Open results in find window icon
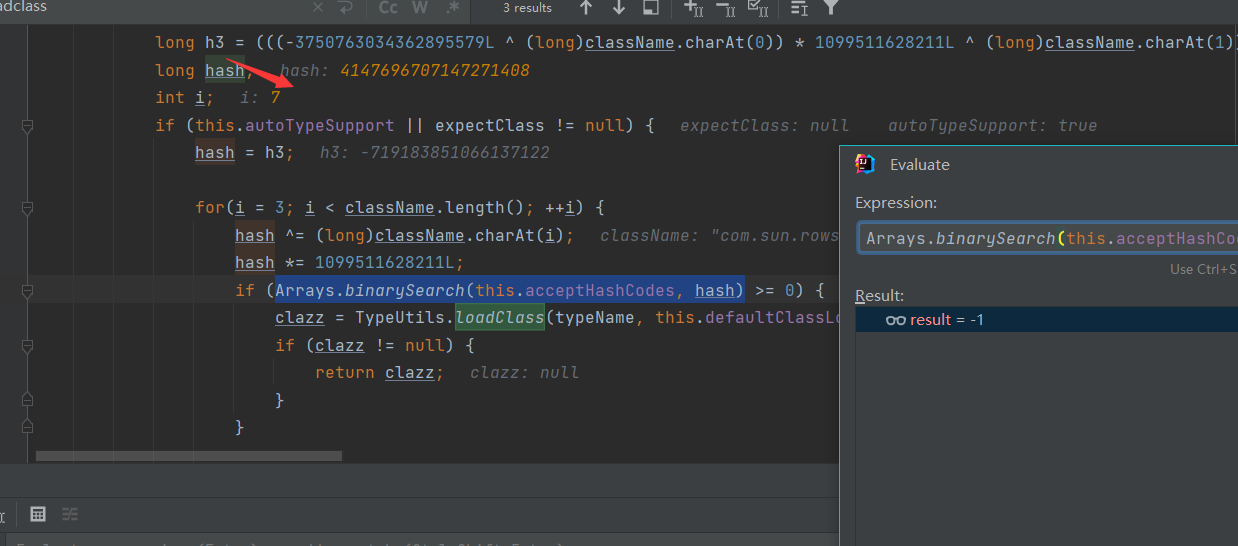1238x546 pixels. [x=651, y=8]
